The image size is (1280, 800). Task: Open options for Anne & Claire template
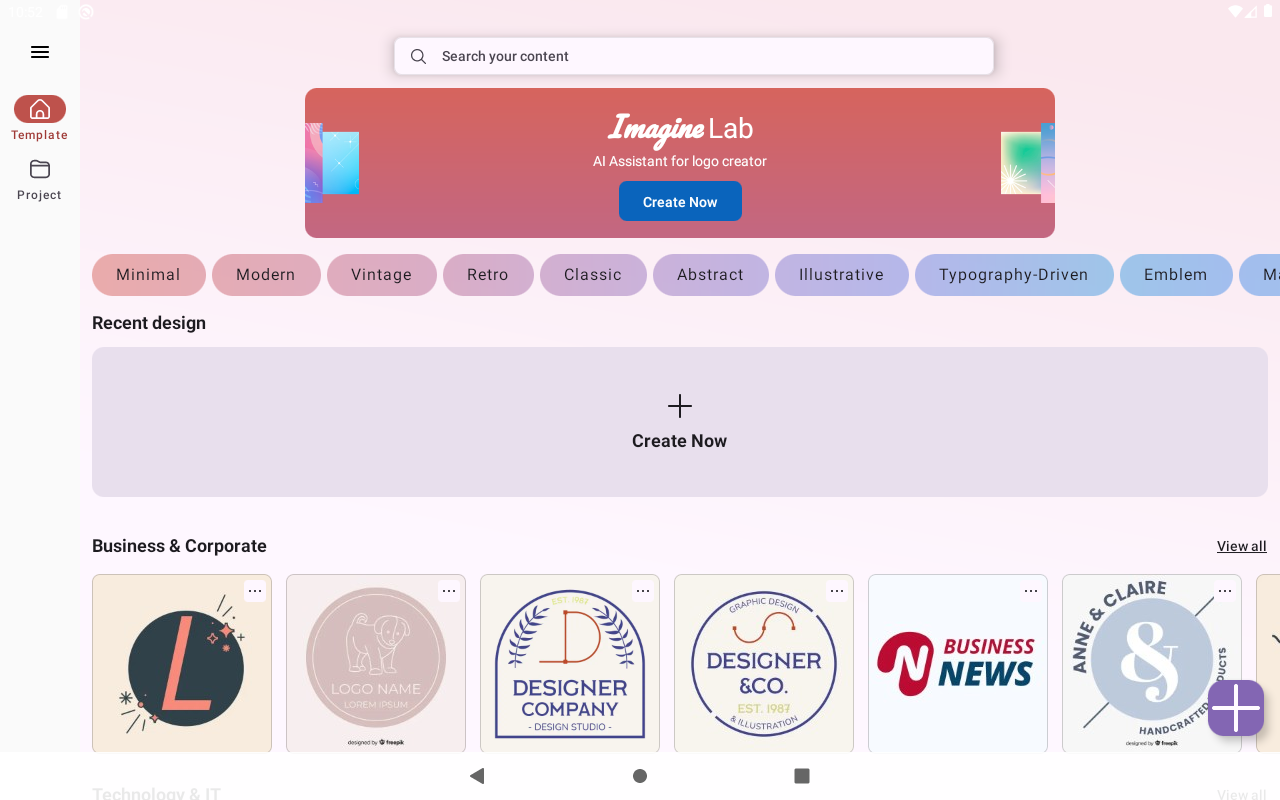coord(1225,591)
